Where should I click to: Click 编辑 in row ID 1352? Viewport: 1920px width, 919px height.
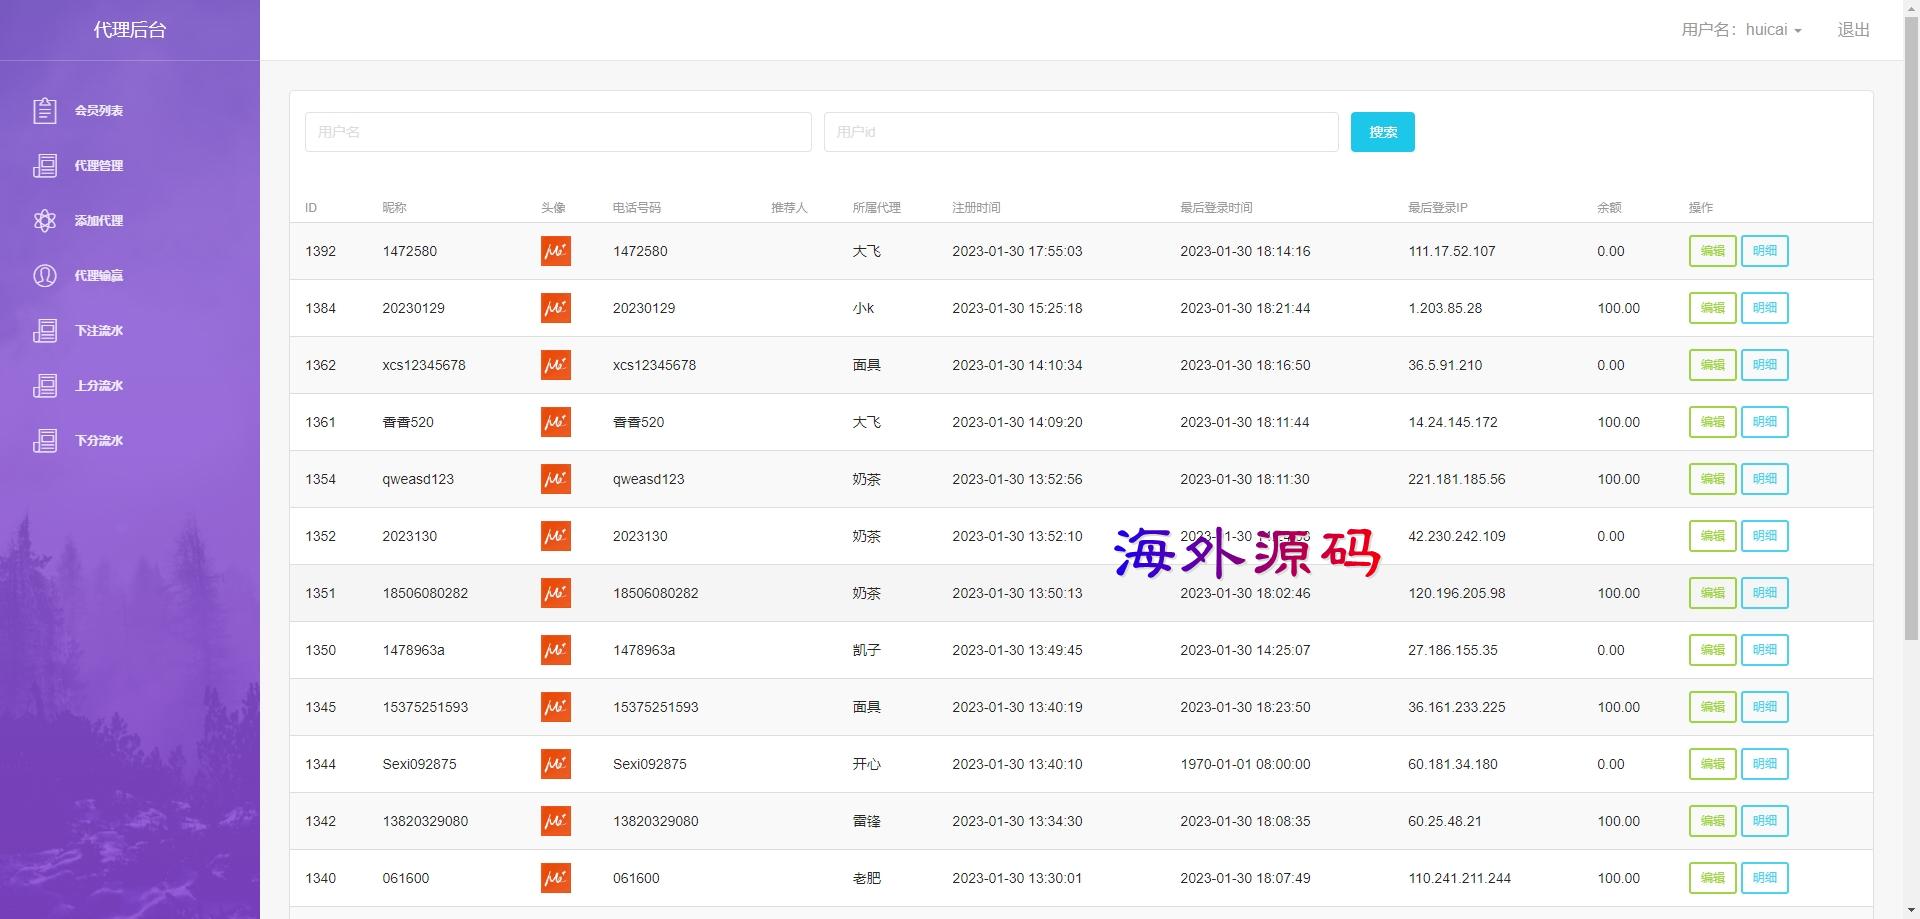coord(1713,536)
